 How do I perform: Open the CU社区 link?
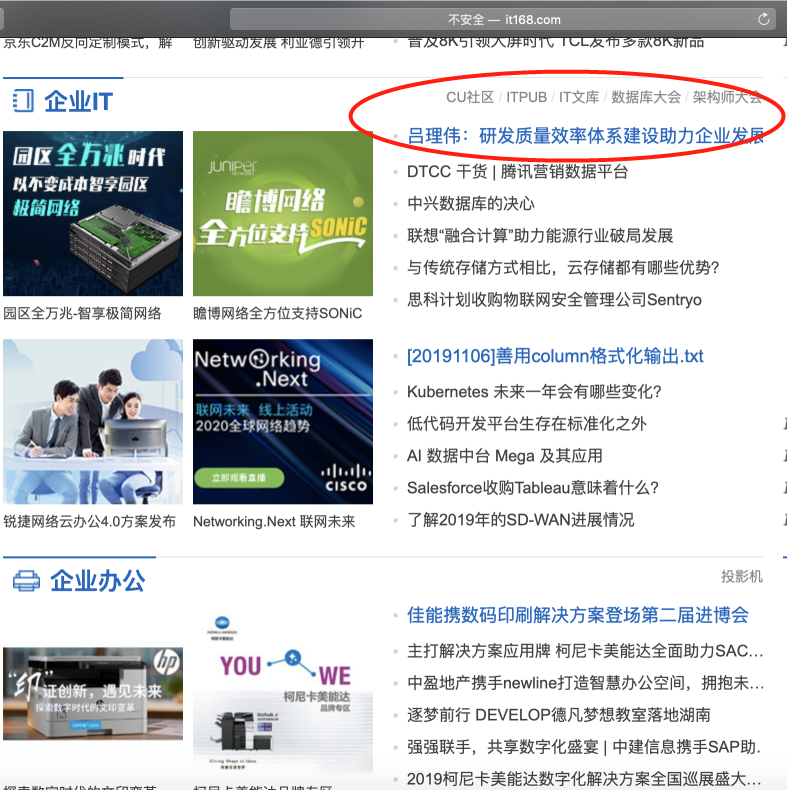tap(470, 97)
